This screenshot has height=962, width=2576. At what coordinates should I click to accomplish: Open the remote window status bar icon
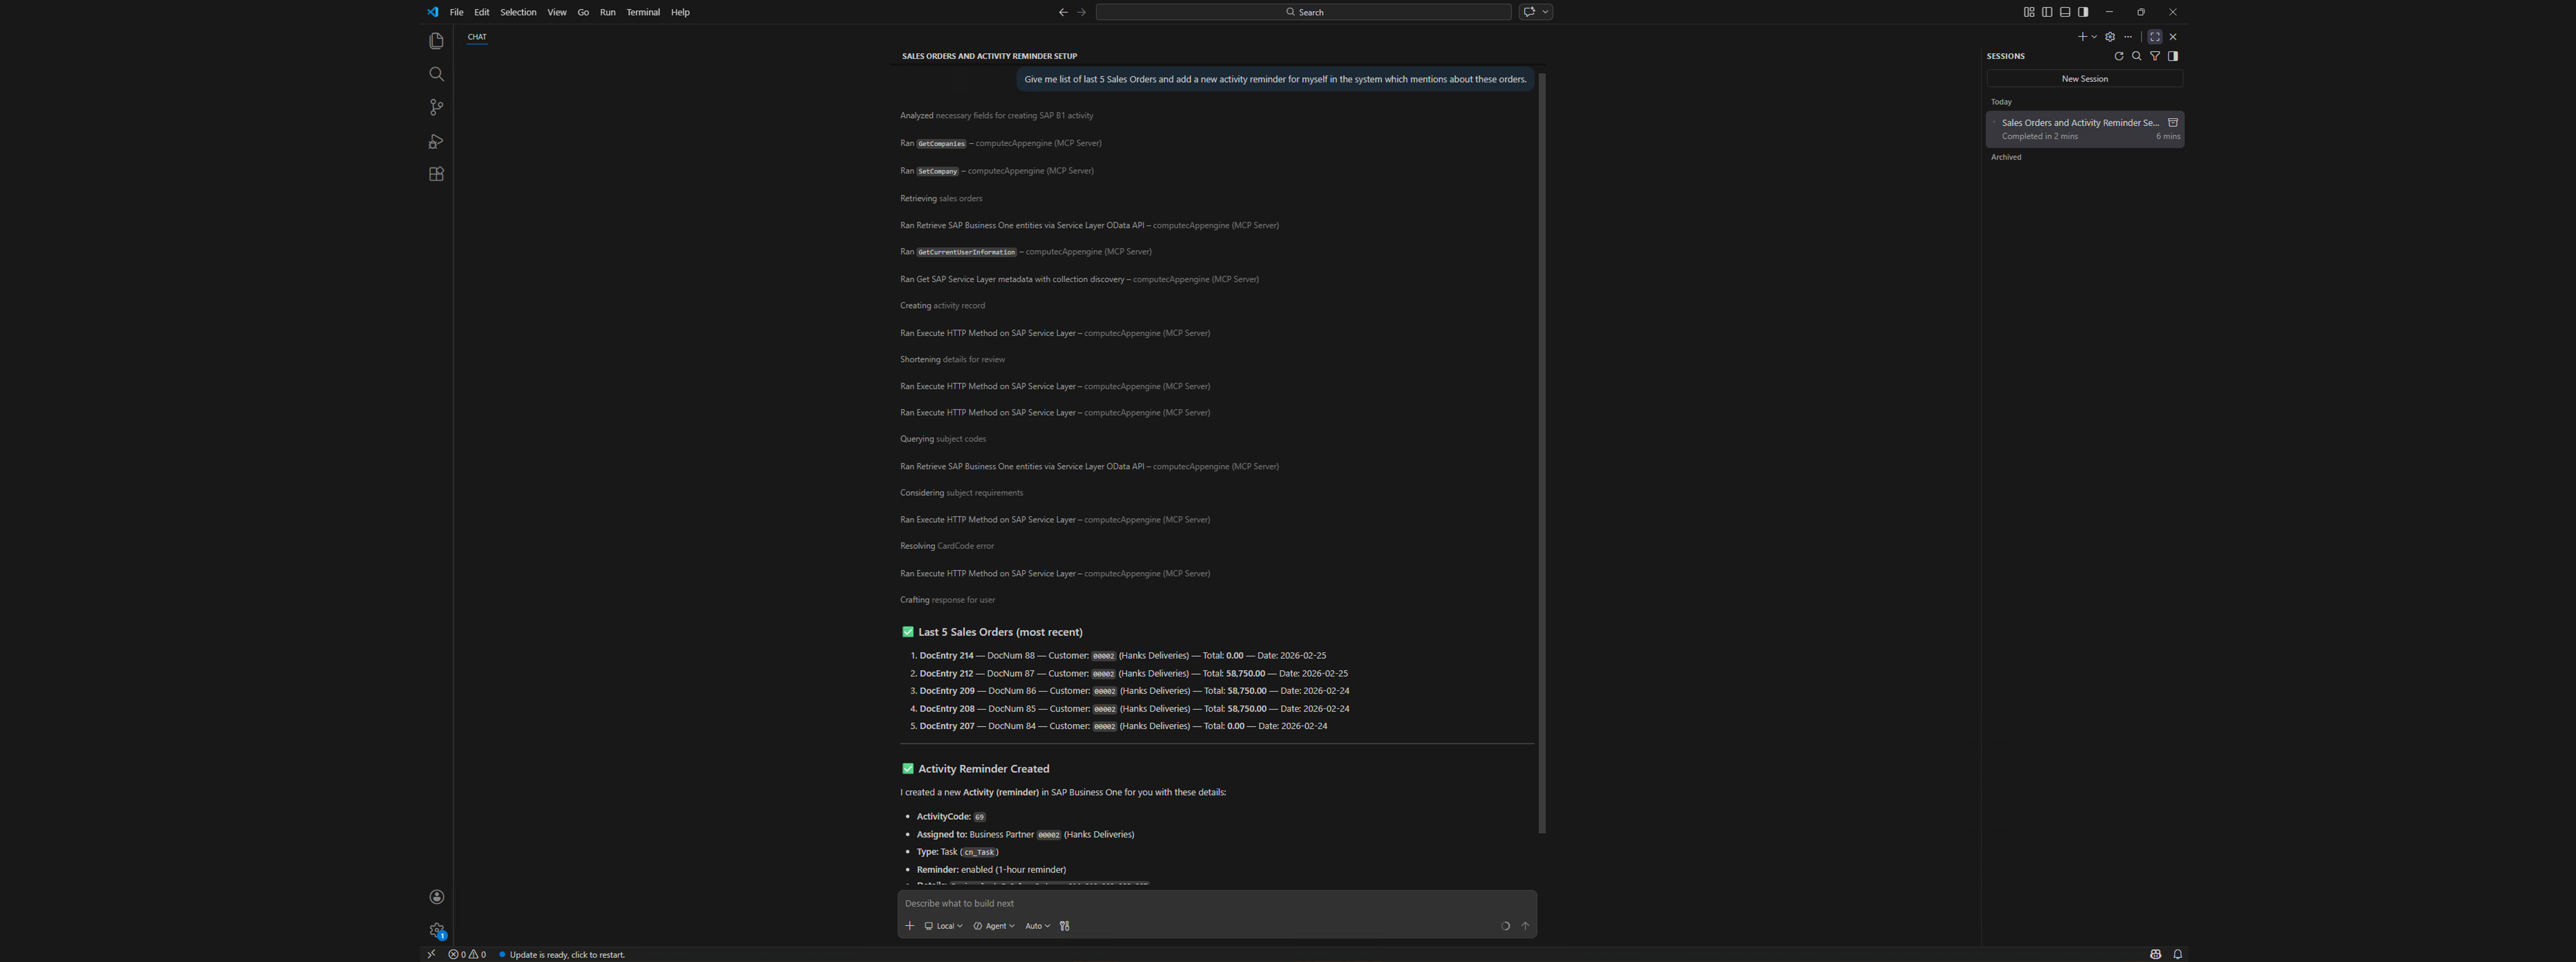(x=431, y=955)
